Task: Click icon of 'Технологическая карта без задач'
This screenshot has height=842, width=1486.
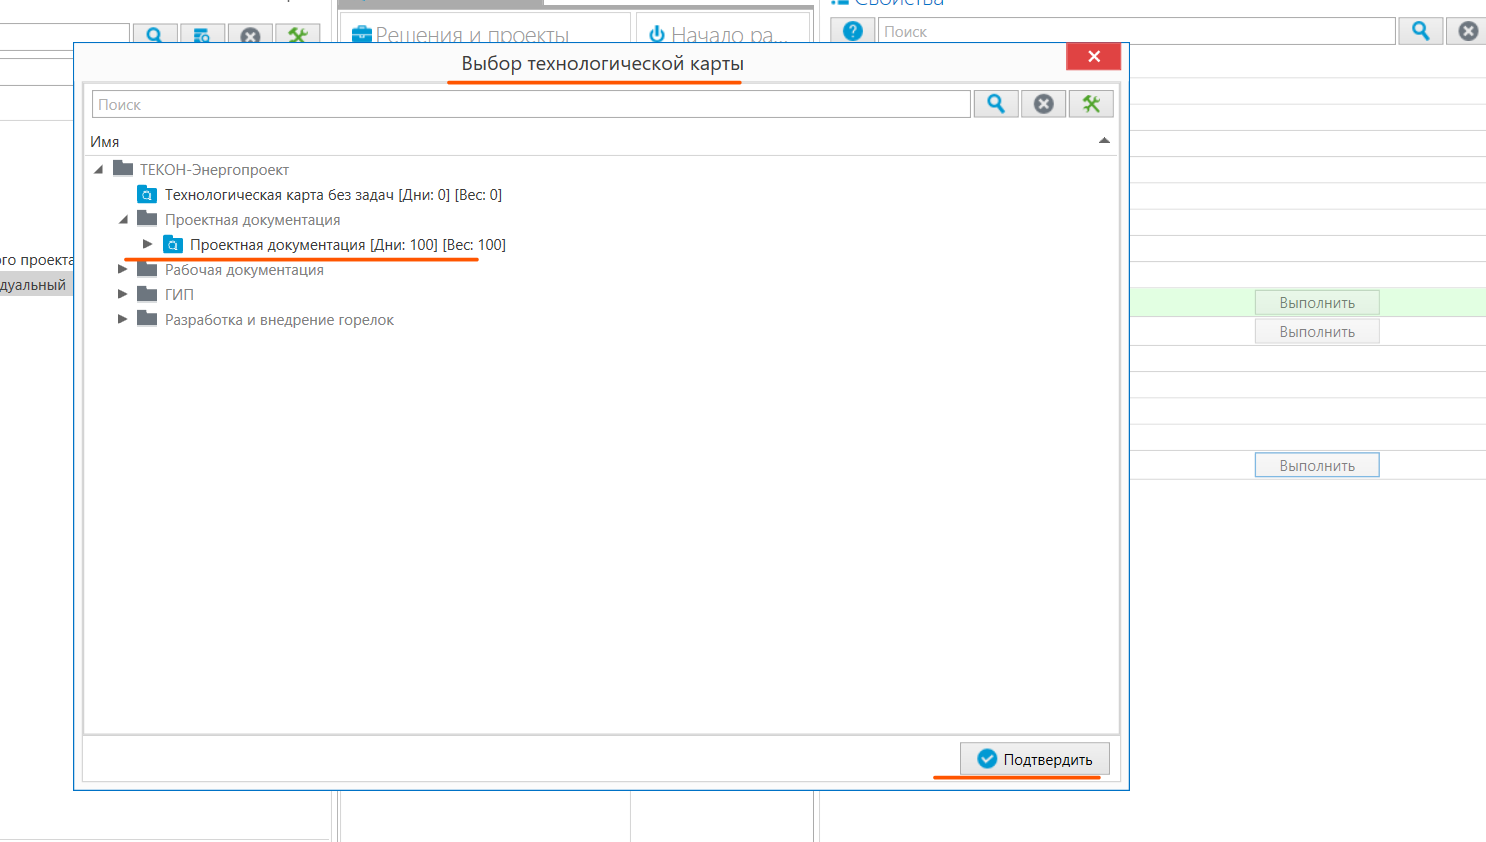Action: point(147,195)
